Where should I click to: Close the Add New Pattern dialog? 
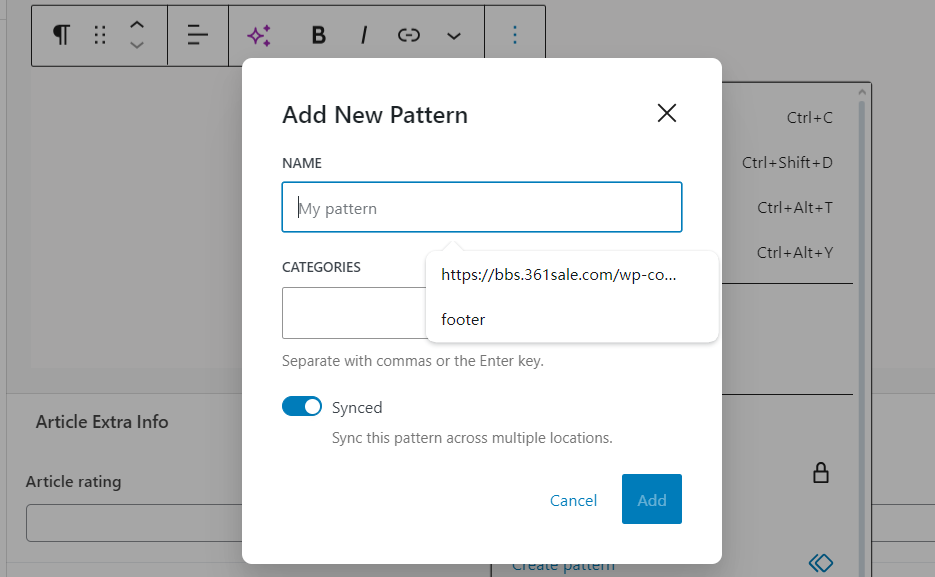[x=667, y=113]
